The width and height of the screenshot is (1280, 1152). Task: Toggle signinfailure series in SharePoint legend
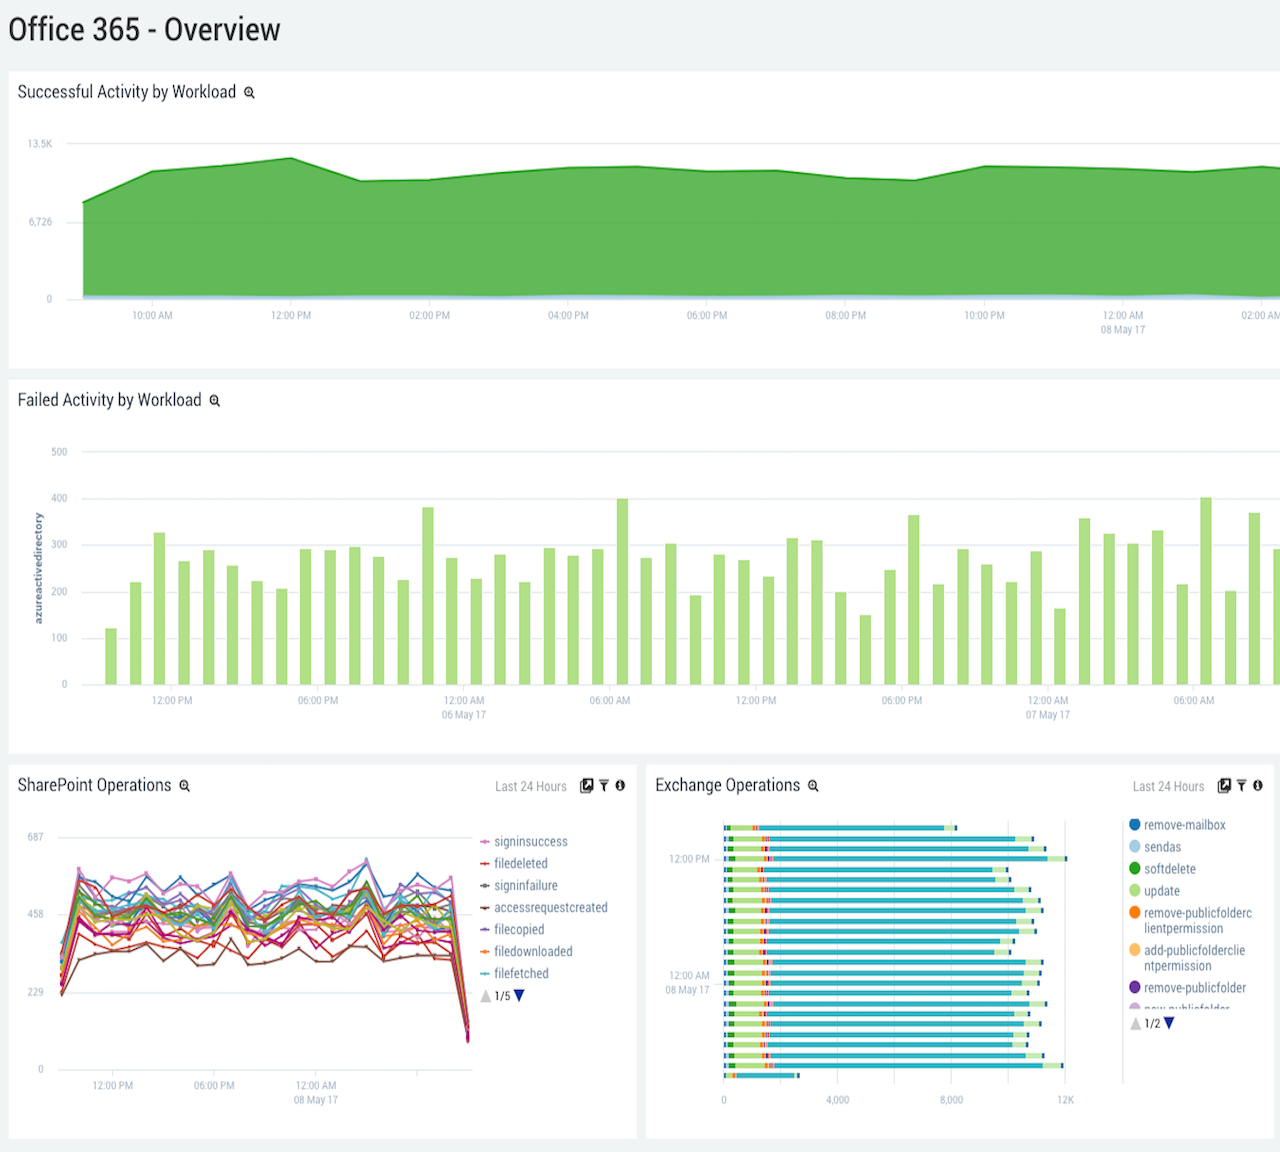click(519, 886)
